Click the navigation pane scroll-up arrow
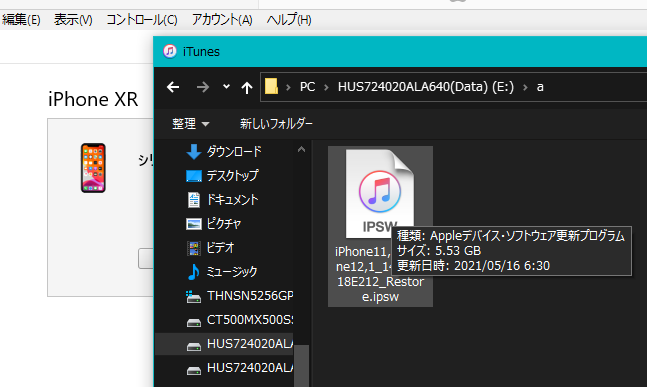Viewport: 647px width, 387px height. tap(301, 149)
